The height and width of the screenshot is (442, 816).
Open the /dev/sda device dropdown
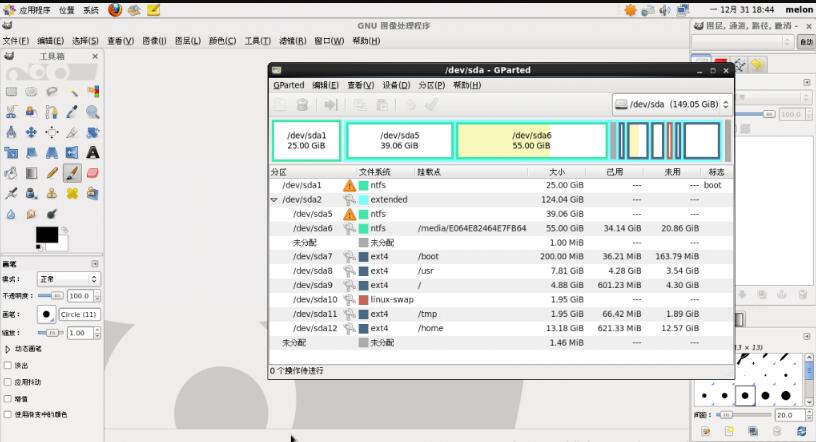click(671, 104)
